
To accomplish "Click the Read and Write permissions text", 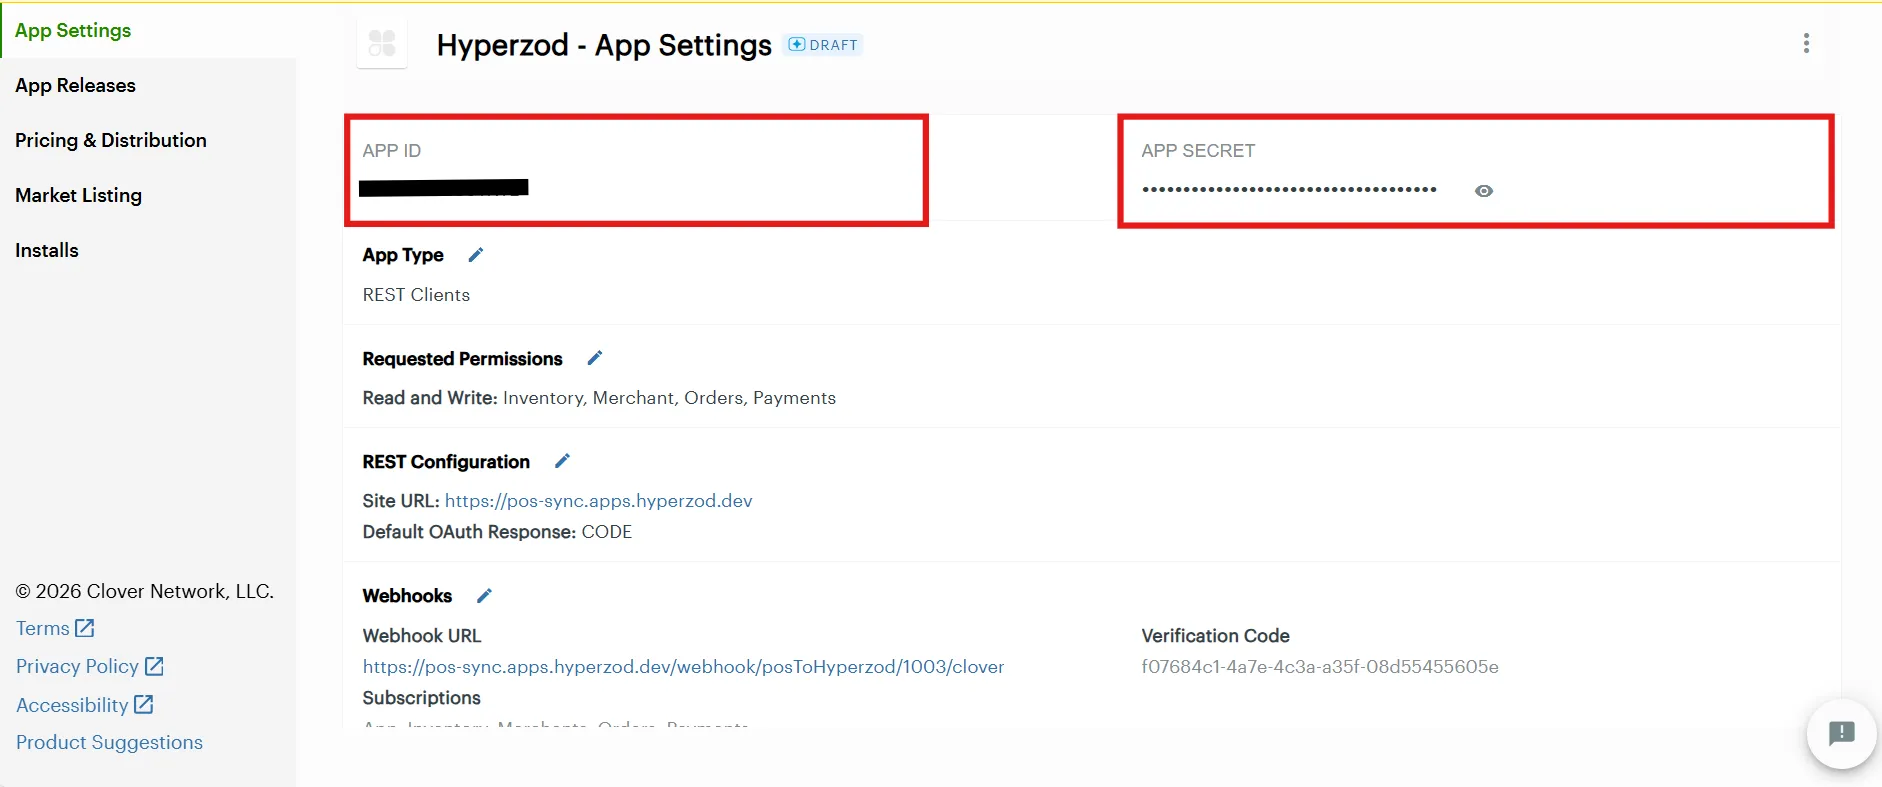I will (599, 398).
